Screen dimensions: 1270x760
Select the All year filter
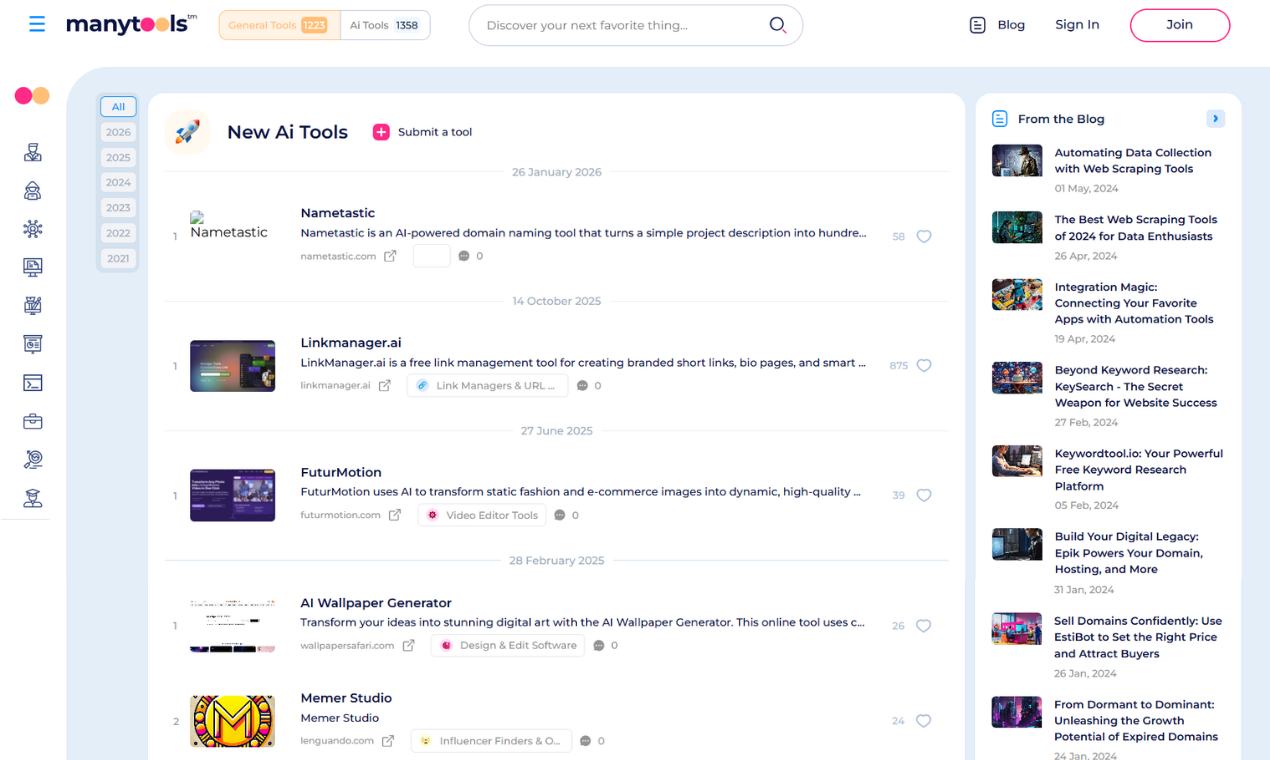click(x=118, y=106)
